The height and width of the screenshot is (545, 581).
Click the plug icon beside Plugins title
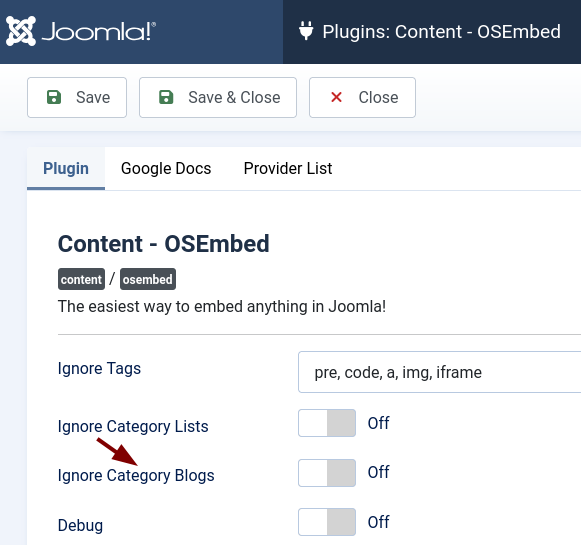pyautogui.click(x=306, y=31)
